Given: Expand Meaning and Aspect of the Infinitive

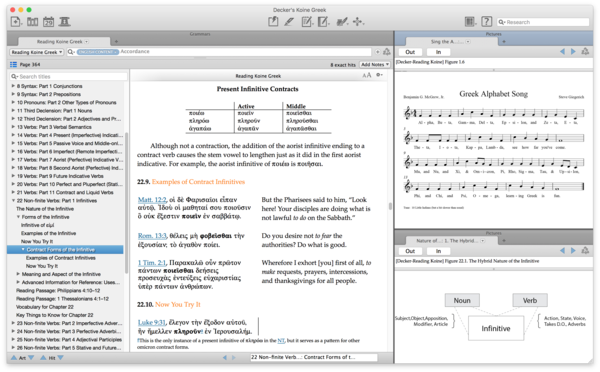Looking at the screenshot, I should click(x=18, y=274).
